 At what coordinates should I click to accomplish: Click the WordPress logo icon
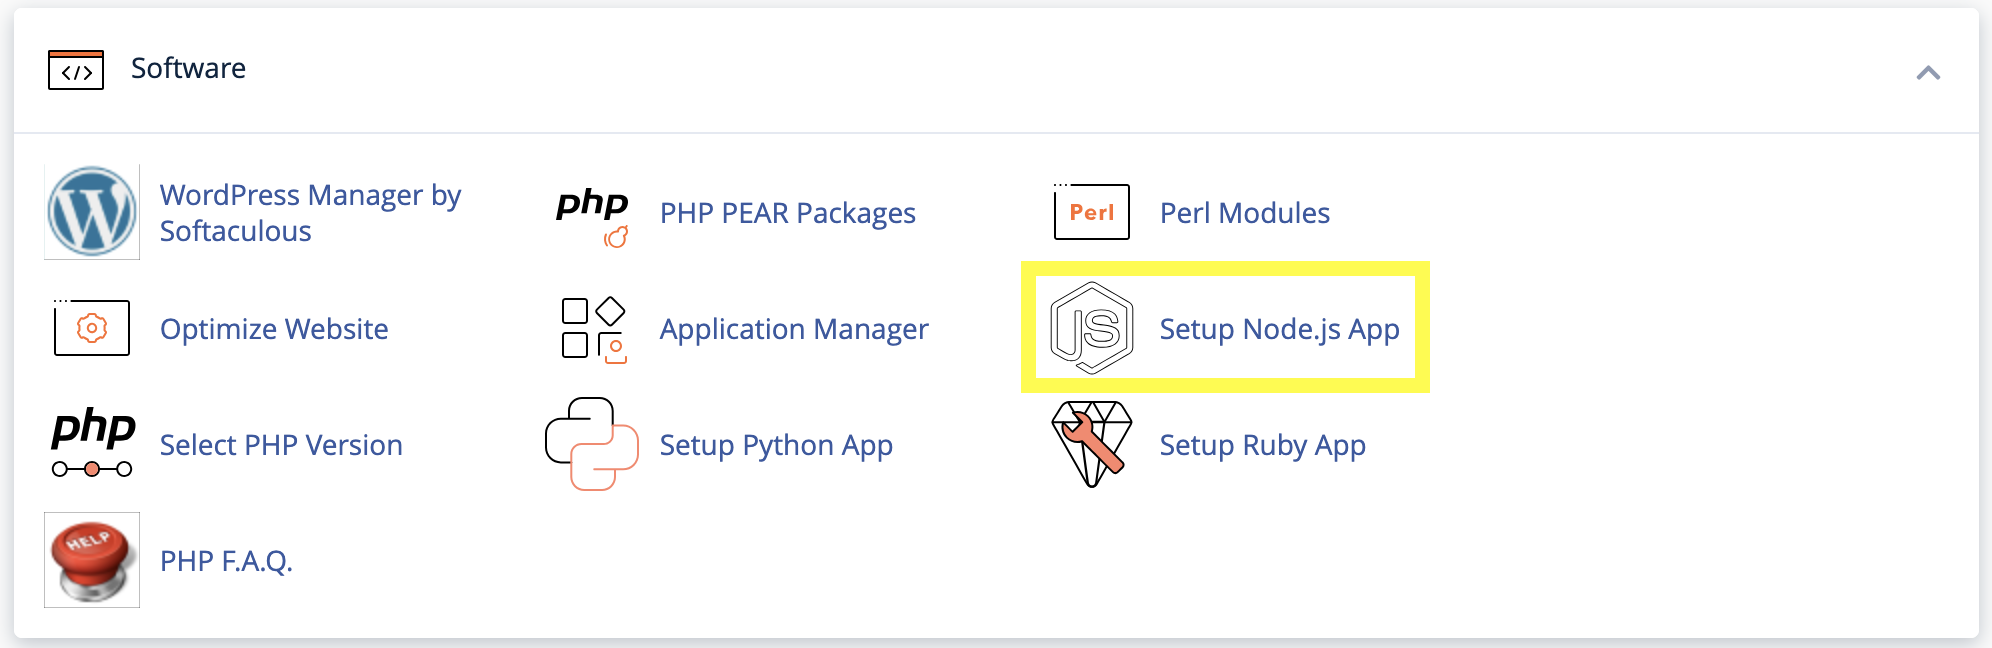[x=92, y=212]
